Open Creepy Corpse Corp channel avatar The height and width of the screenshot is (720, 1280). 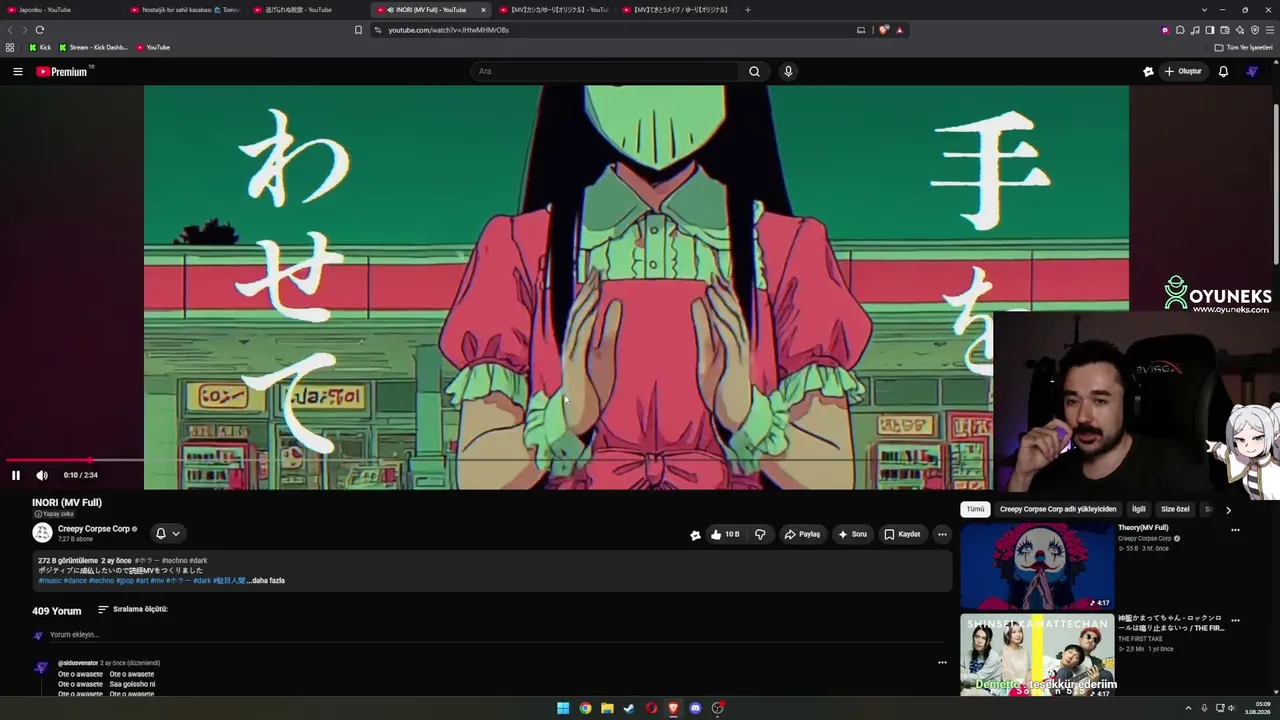tap(42, 533)
